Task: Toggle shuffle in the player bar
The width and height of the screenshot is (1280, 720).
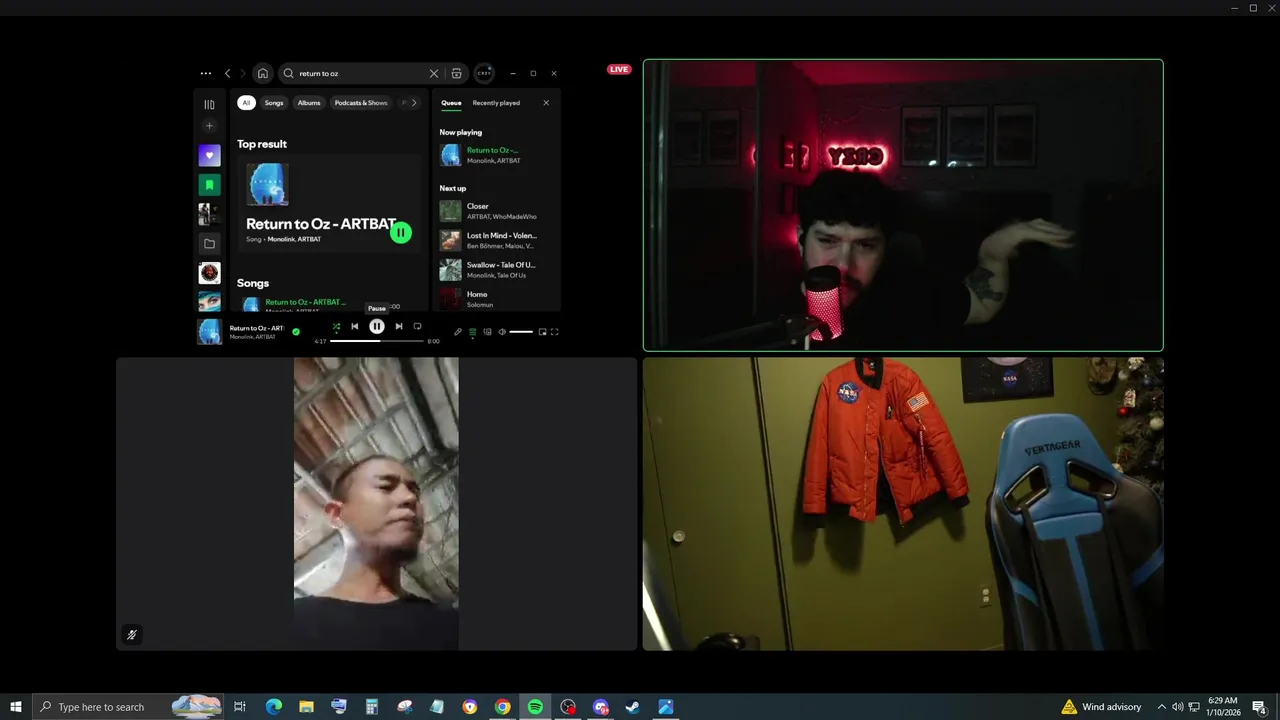Action: [336, 326]
